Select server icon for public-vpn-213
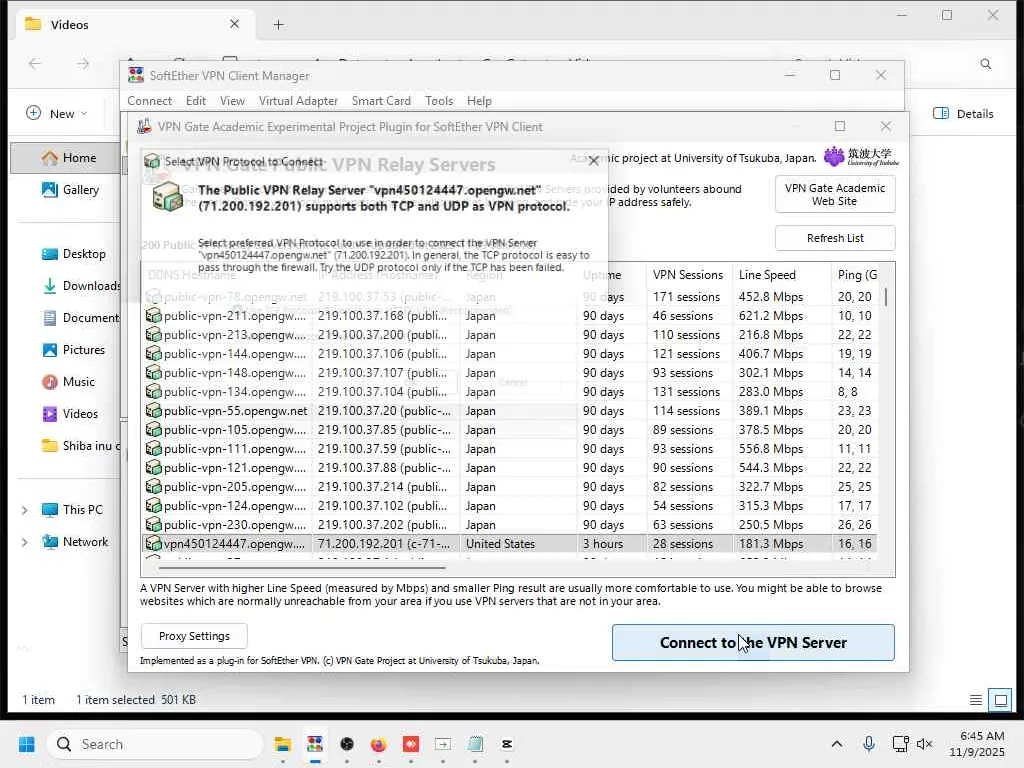 click(x=153, y=334)
